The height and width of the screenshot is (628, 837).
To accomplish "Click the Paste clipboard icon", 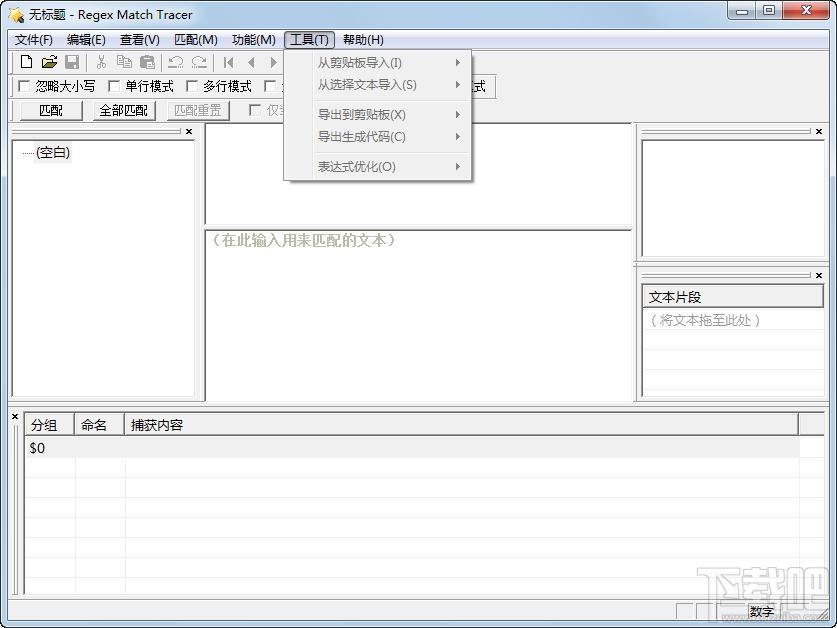I will tap(147, 62).
